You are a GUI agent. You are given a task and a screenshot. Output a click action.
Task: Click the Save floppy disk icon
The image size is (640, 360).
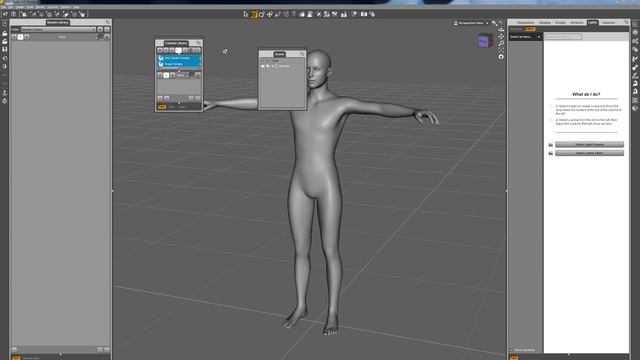[x=4, y=49]
